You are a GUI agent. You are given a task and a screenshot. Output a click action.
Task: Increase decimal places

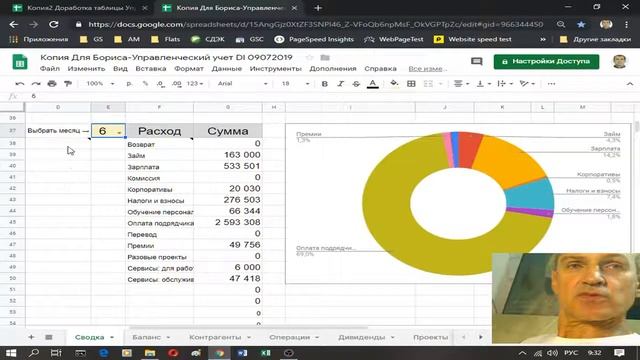[x=177, y=84]
